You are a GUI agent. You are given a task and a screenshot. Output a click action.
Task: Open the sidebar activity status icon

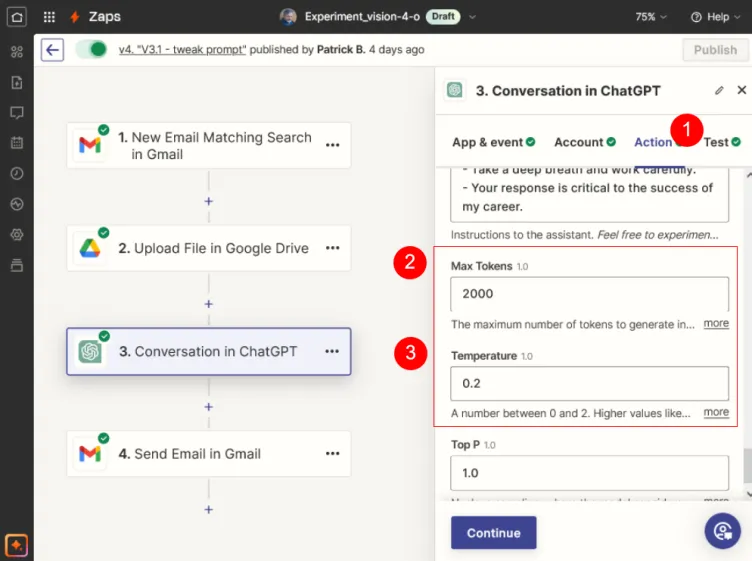(17, 204)
